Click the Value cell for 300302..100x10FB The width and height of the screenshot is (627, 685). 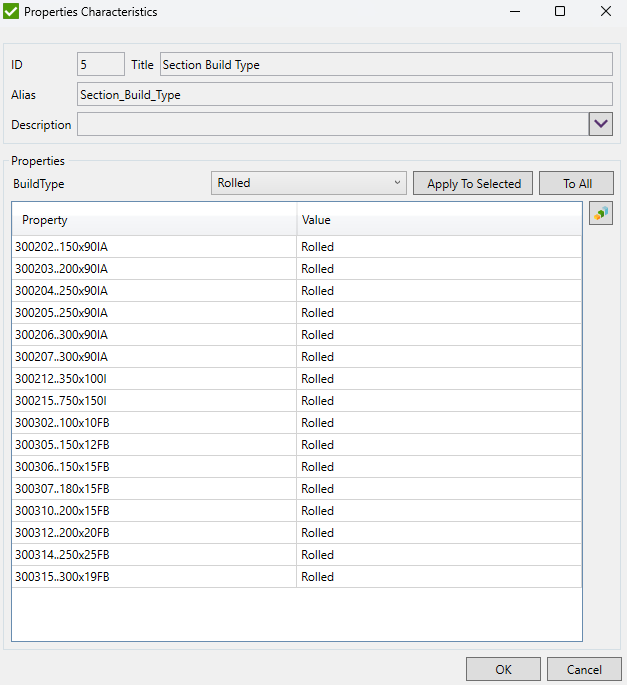(438, 423)
